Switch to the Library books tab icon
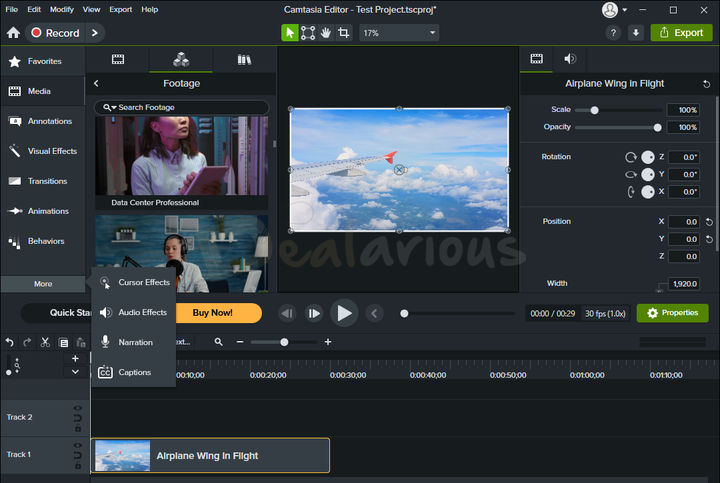The width and height of the screenshot is (720, 483). point(244,59)
